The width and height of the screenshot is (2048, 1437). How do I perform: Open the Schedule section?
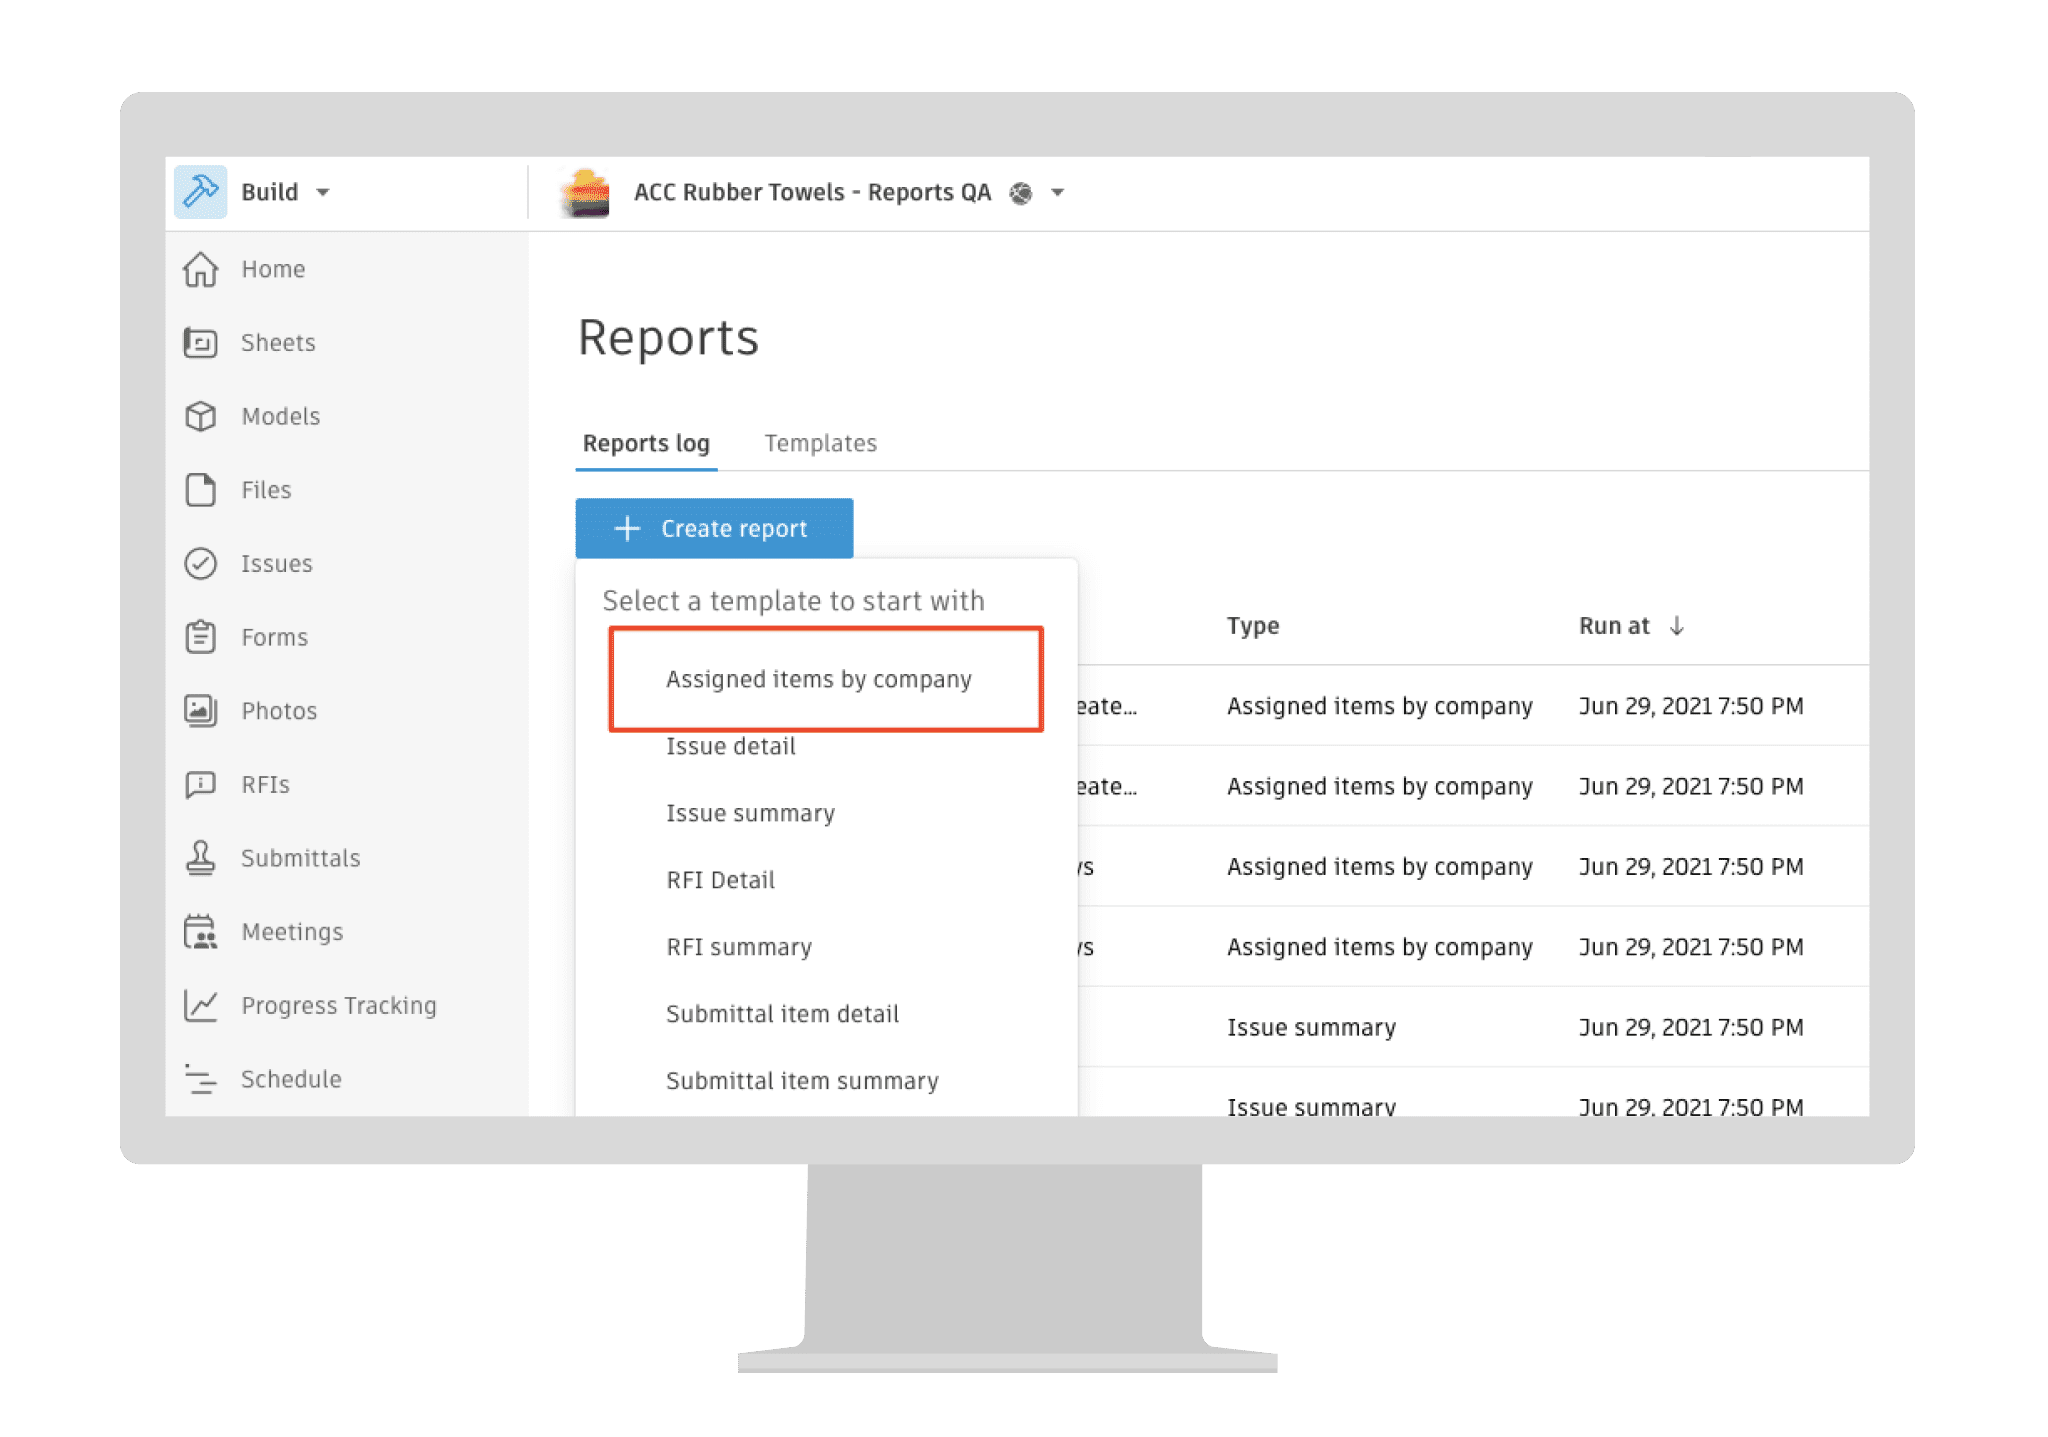pyautogui.click(x=291, y=1079)
